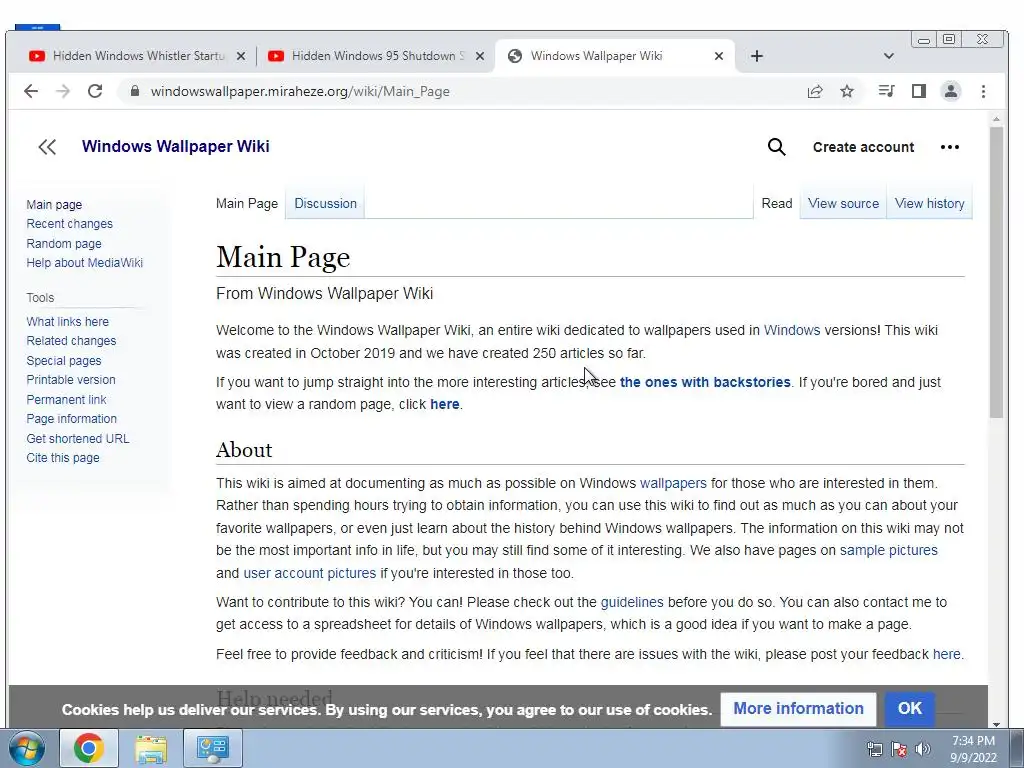Click More information on cookie banner
1024x768 pixels.
(798, 709)
